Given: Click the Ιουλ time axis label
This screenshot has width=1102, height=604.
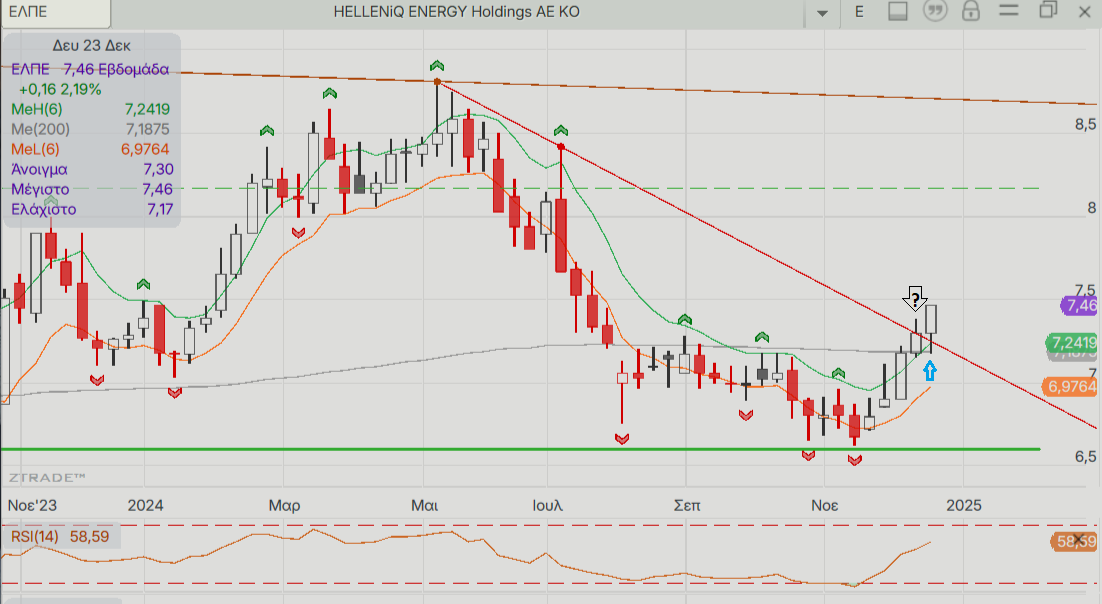Looking at the screenshot, I should (547, 506).
